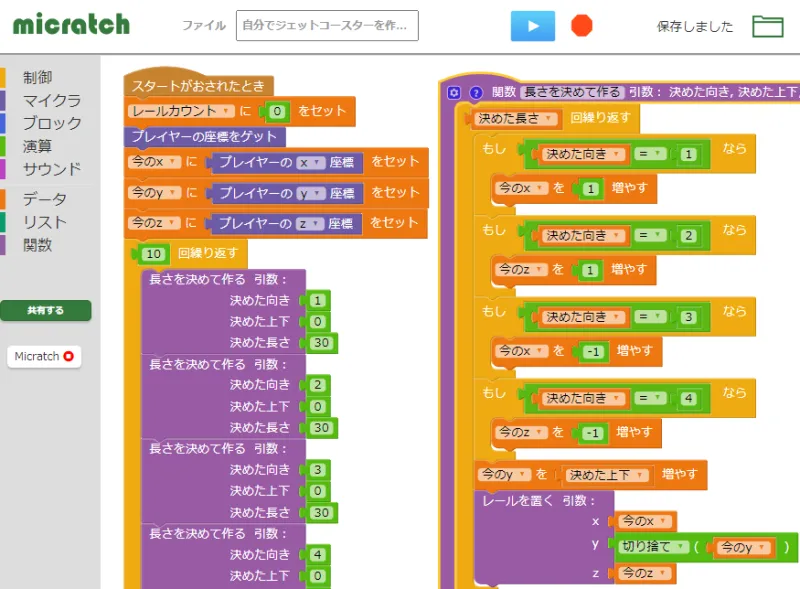Click the Micratch record button
This screenshot has height=589, width=800.
(x=44, y=356)
